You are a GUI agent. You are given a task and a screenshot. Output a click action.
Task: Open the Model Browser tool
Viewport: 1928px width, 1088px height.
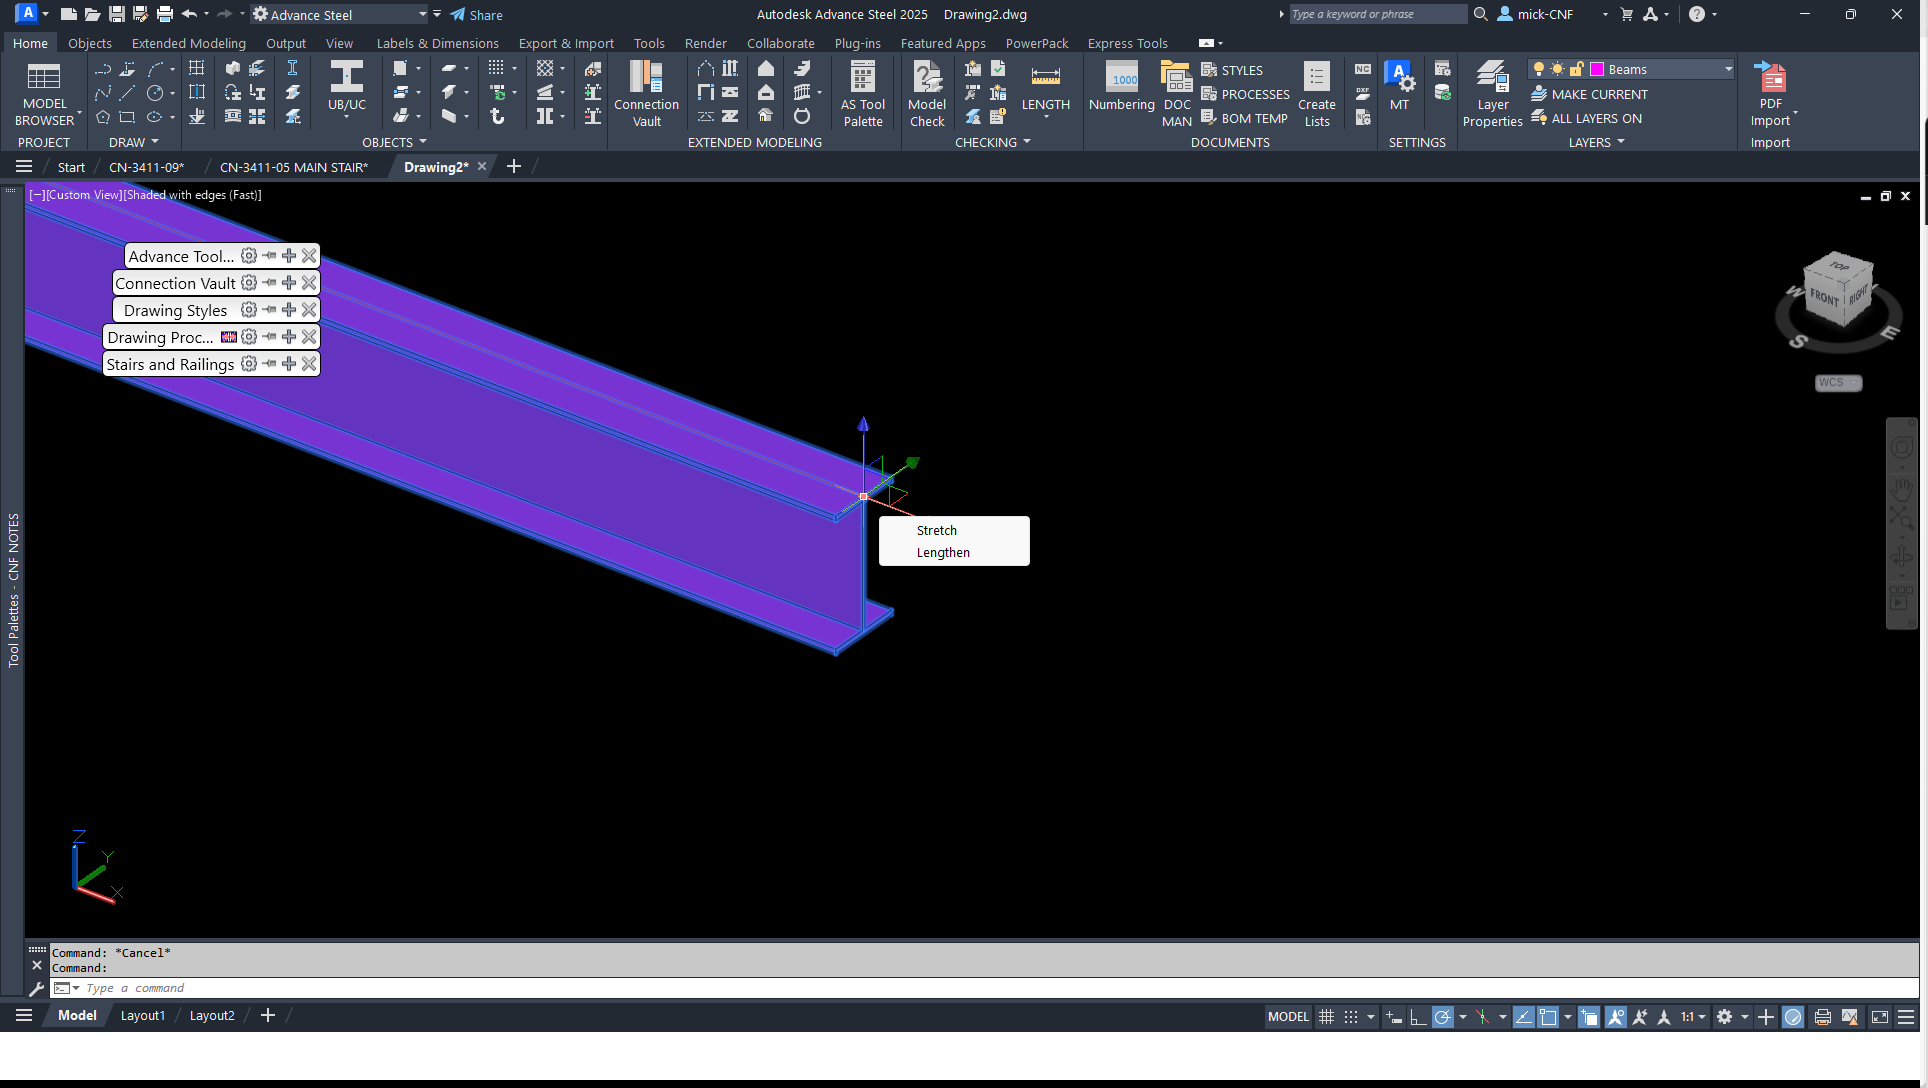(x=44, y=94)
